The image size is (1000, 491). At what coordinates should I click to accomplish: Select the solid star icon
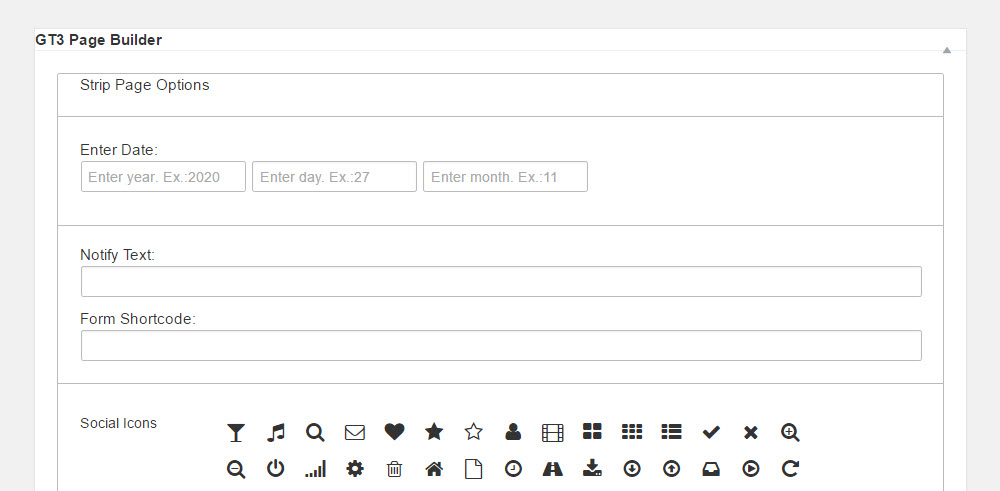pyautogui.click(x=434, y=432)
